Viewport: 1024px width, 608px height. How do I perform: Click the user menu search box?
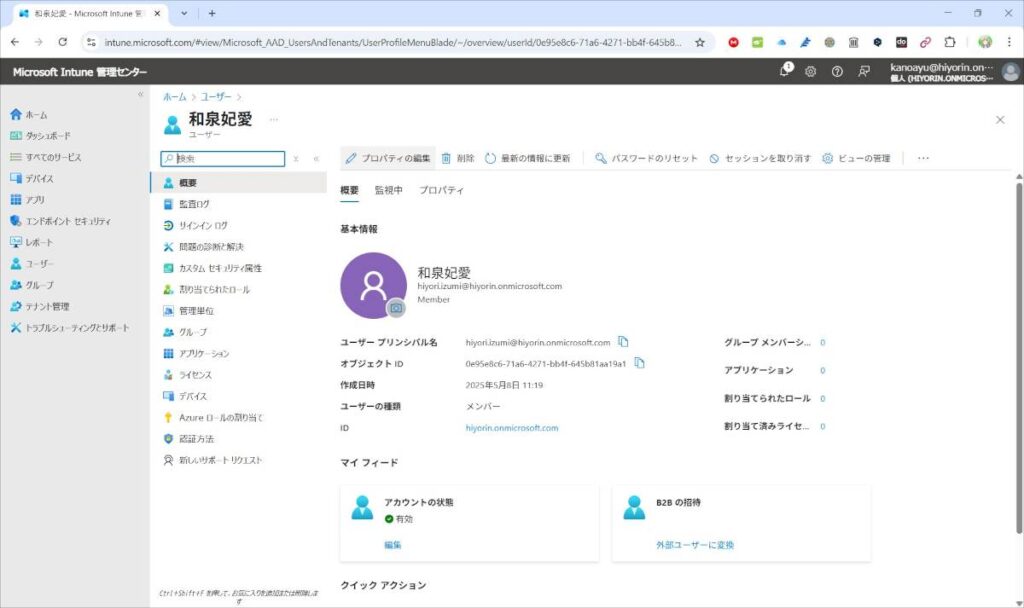coord(223,159)
